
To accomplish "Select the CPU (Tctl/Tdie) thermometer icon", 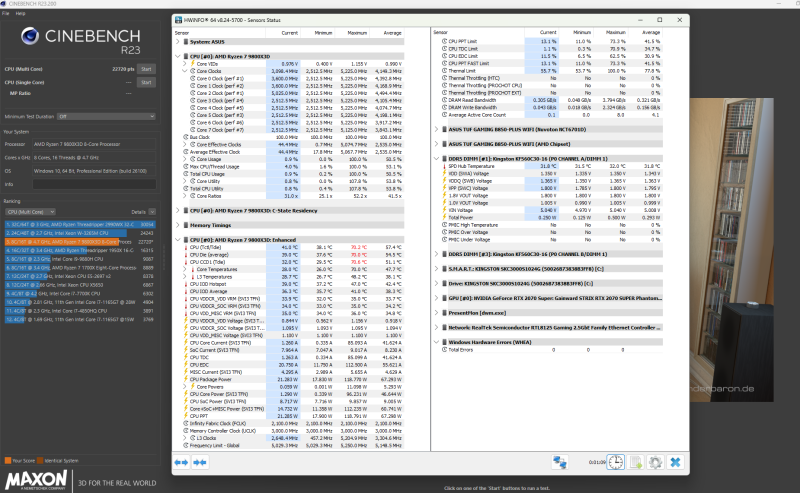I will click(x=186, y=247).
